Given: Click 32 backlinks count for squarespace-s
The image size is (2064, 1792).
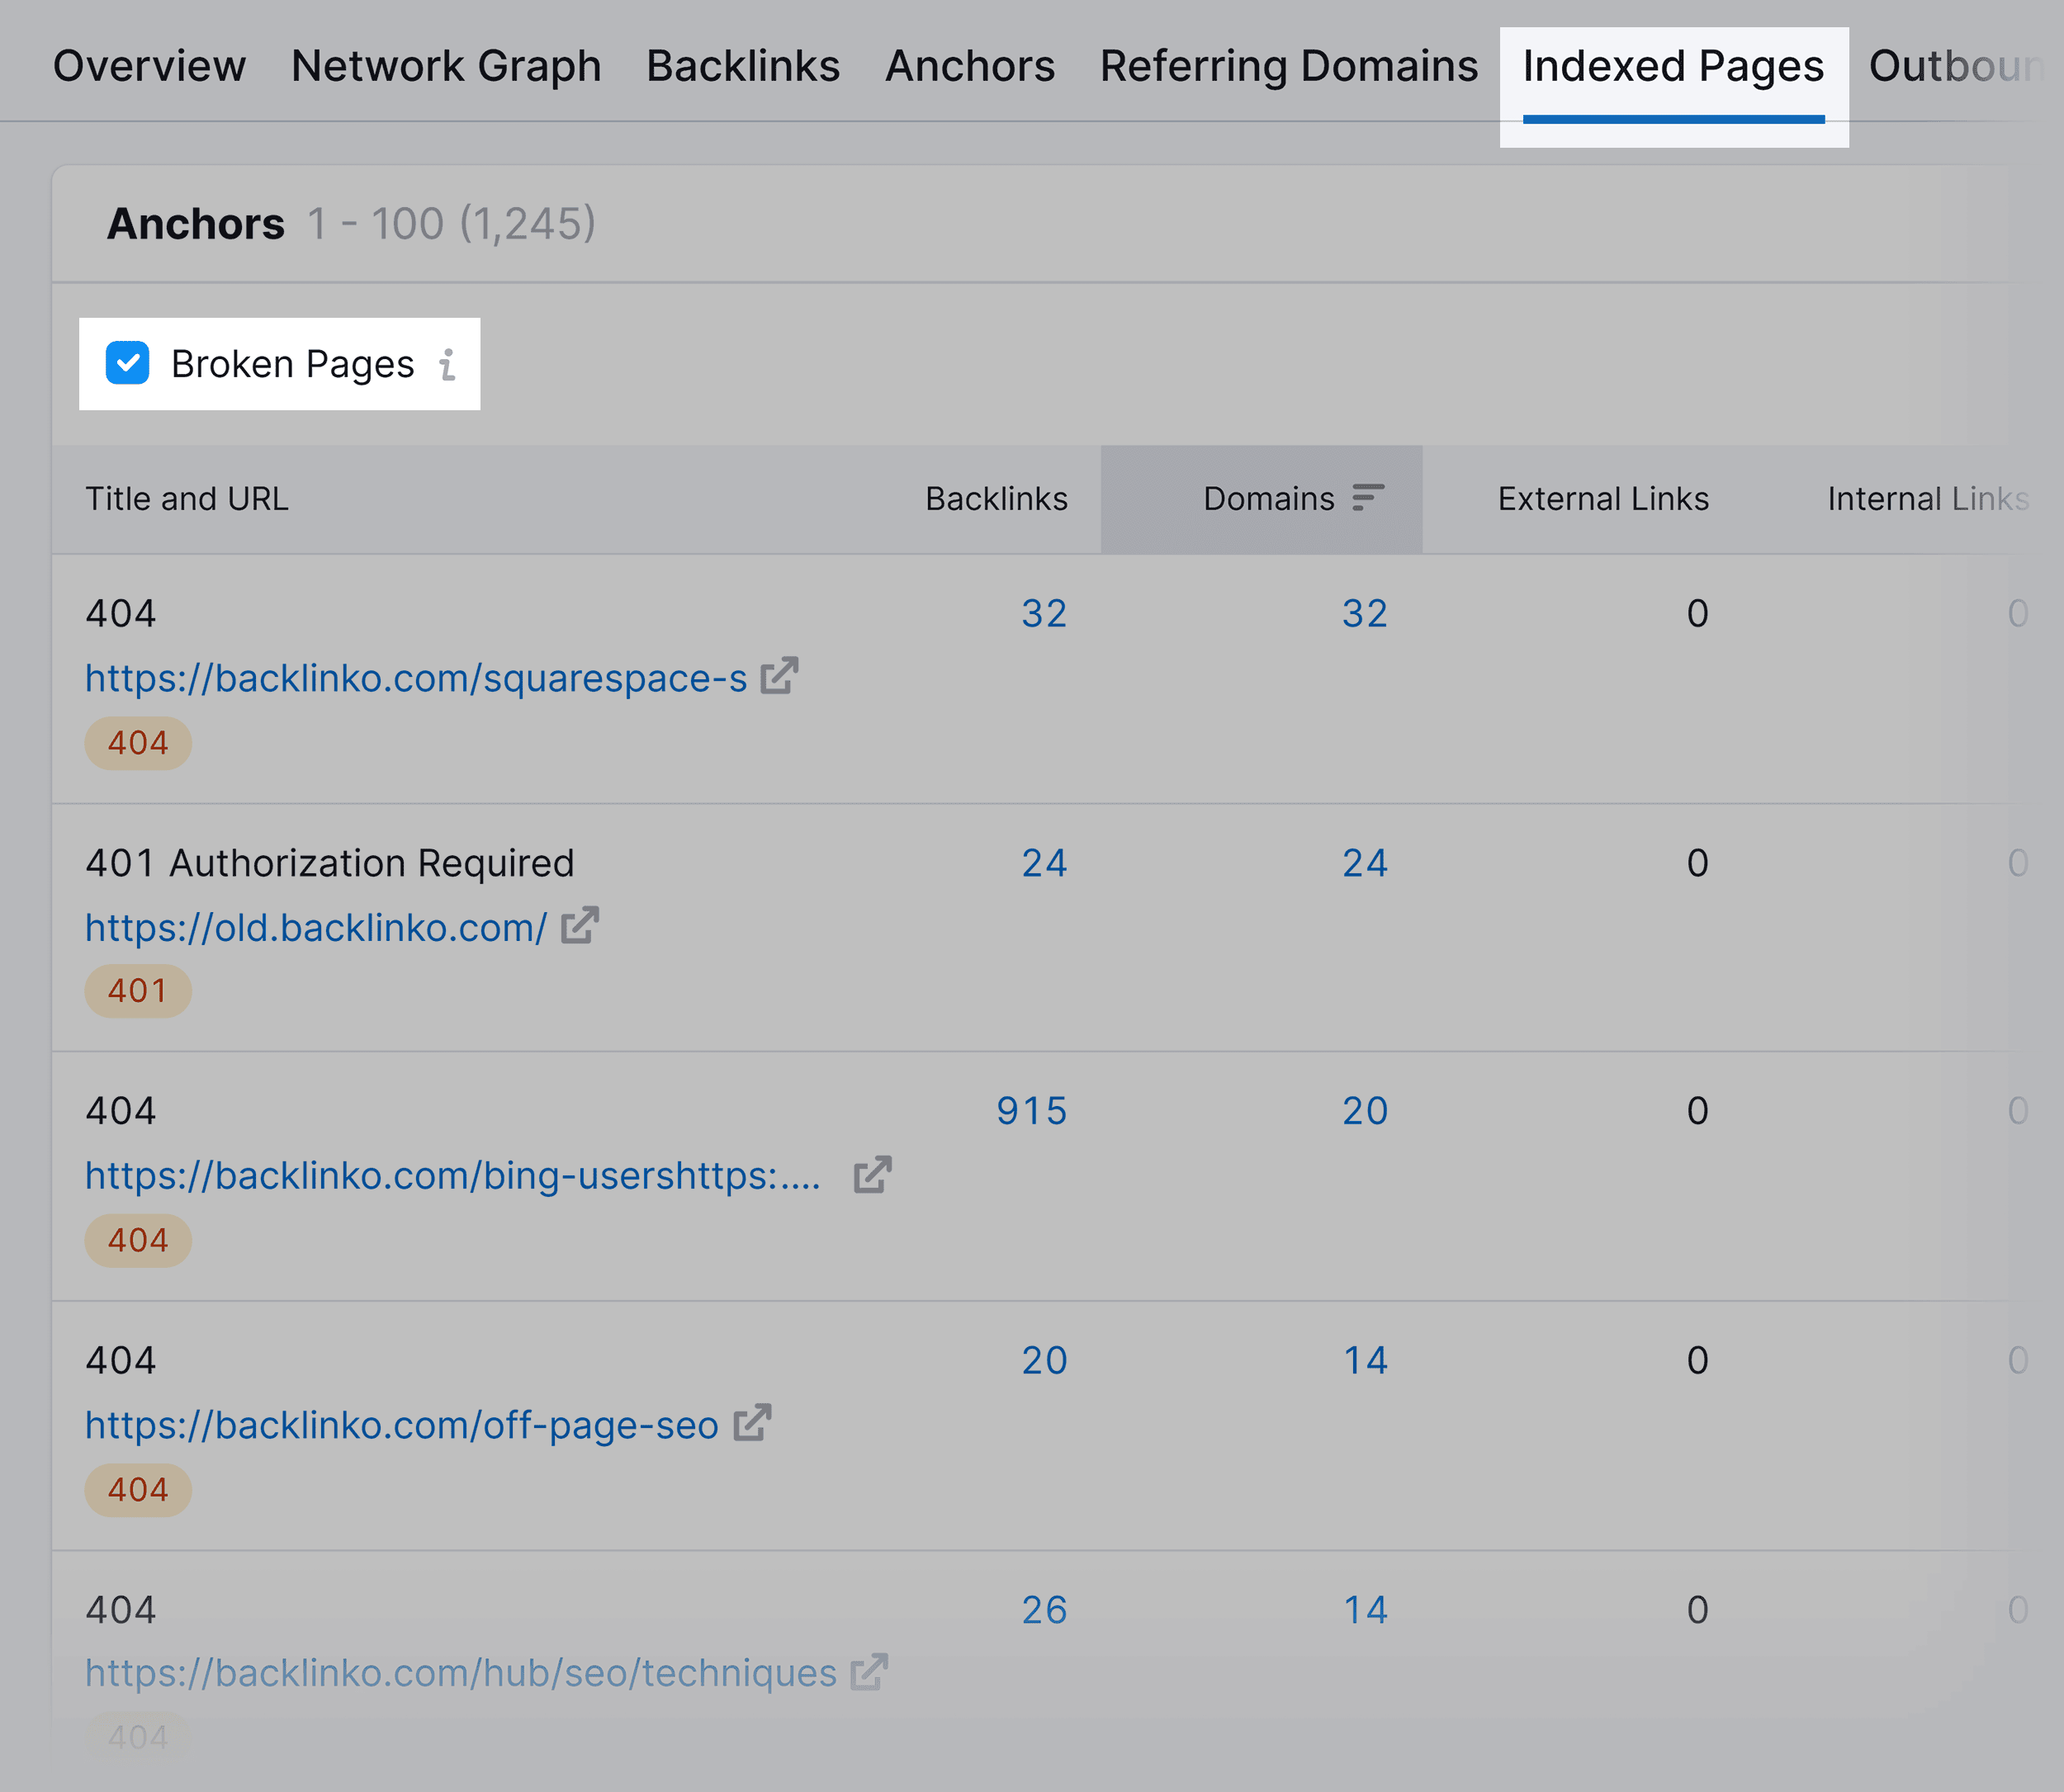Looking at the screenshot, I should [1044, 612].
